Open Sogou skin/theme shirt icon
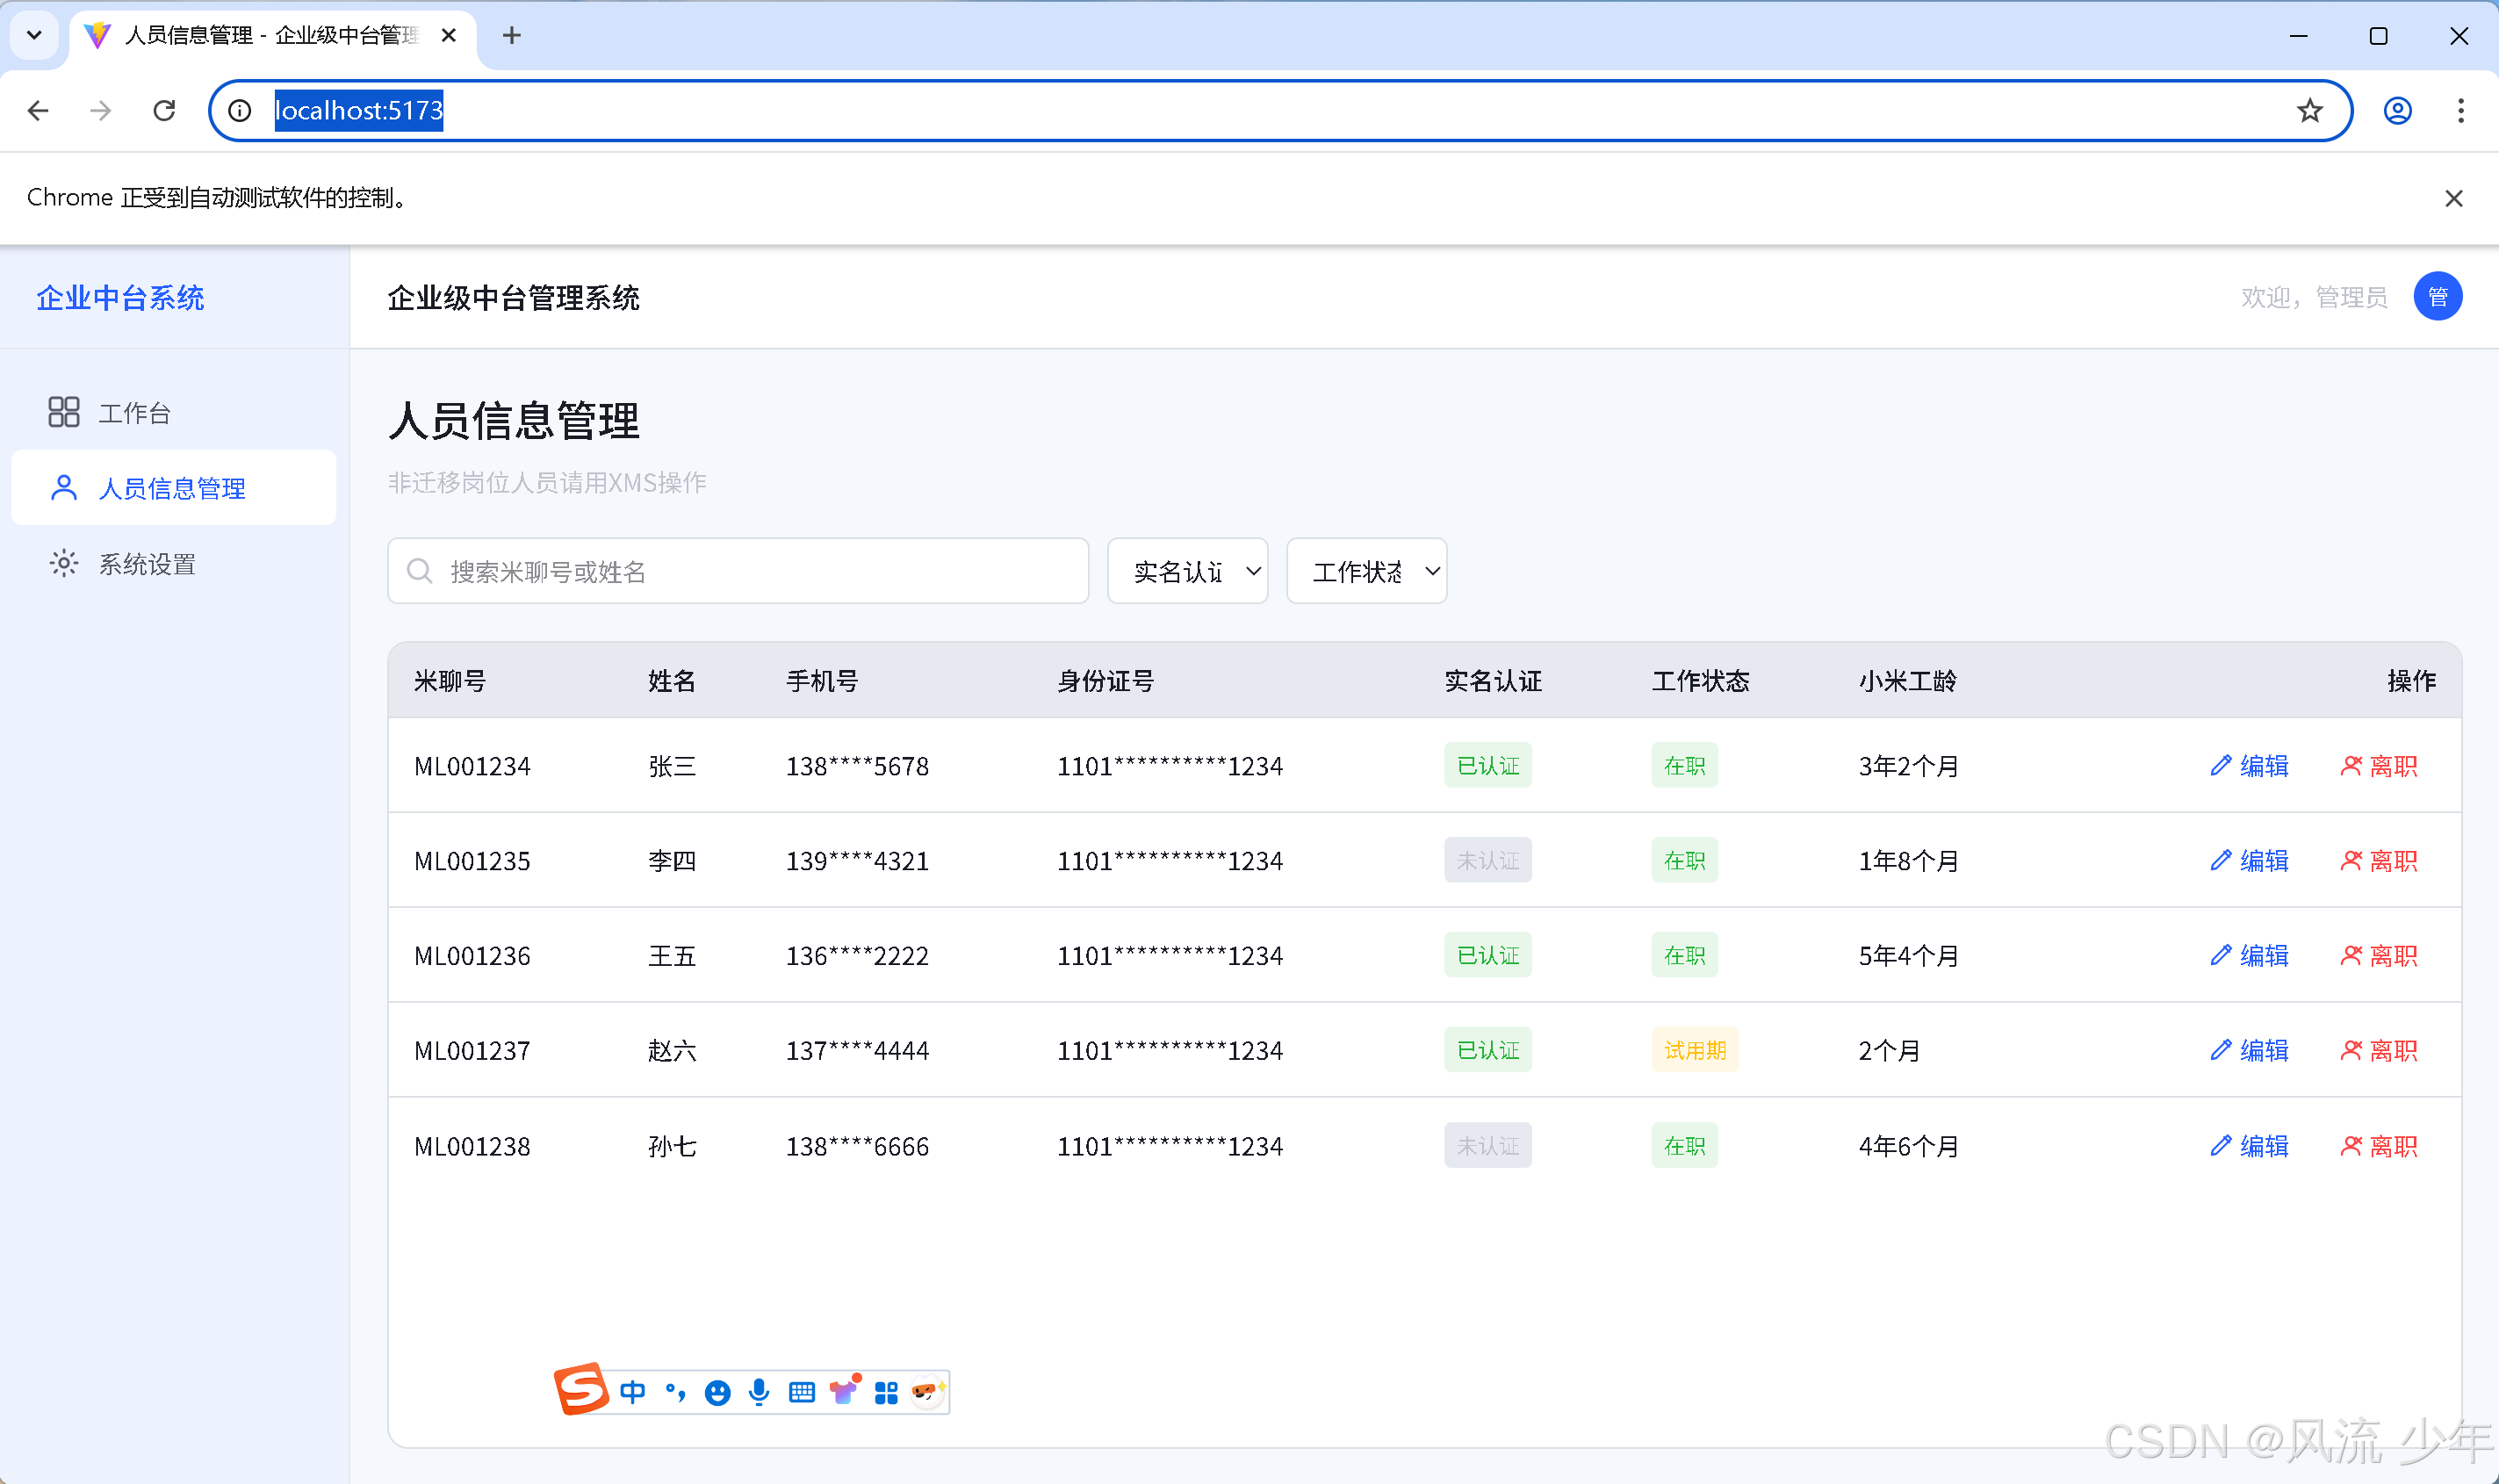 coord(845,1390)
